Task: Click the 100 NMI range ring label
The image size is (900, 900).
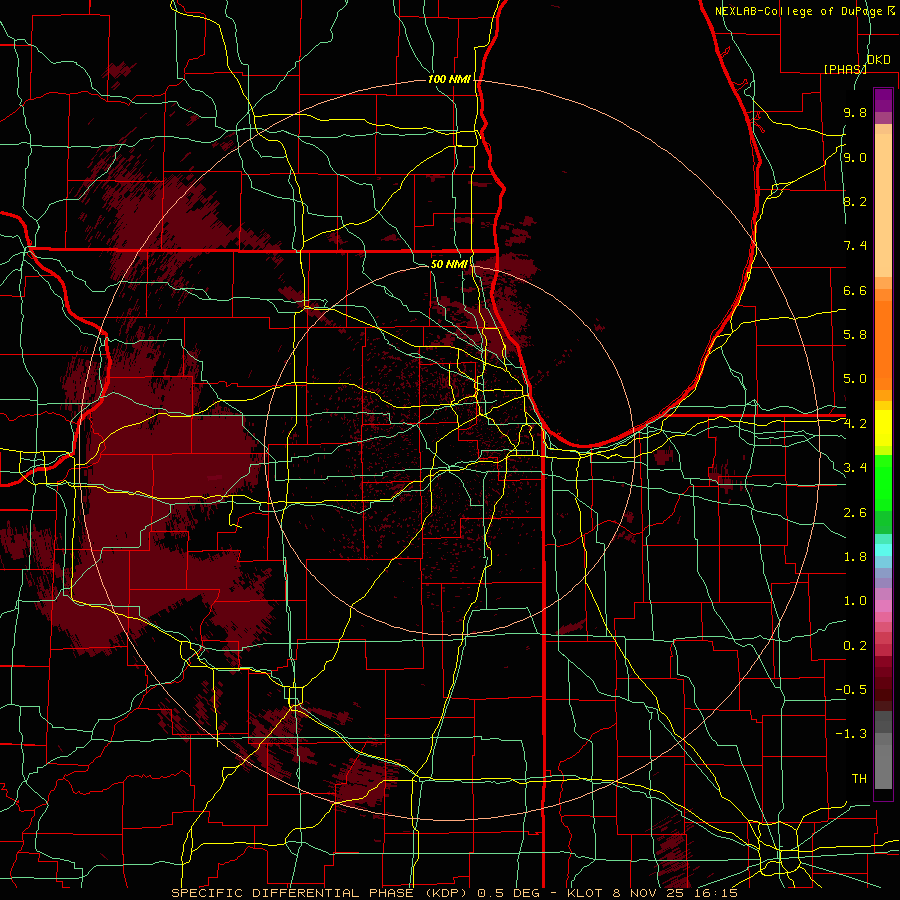Action: pyautogui.click(x=449, y=79)
